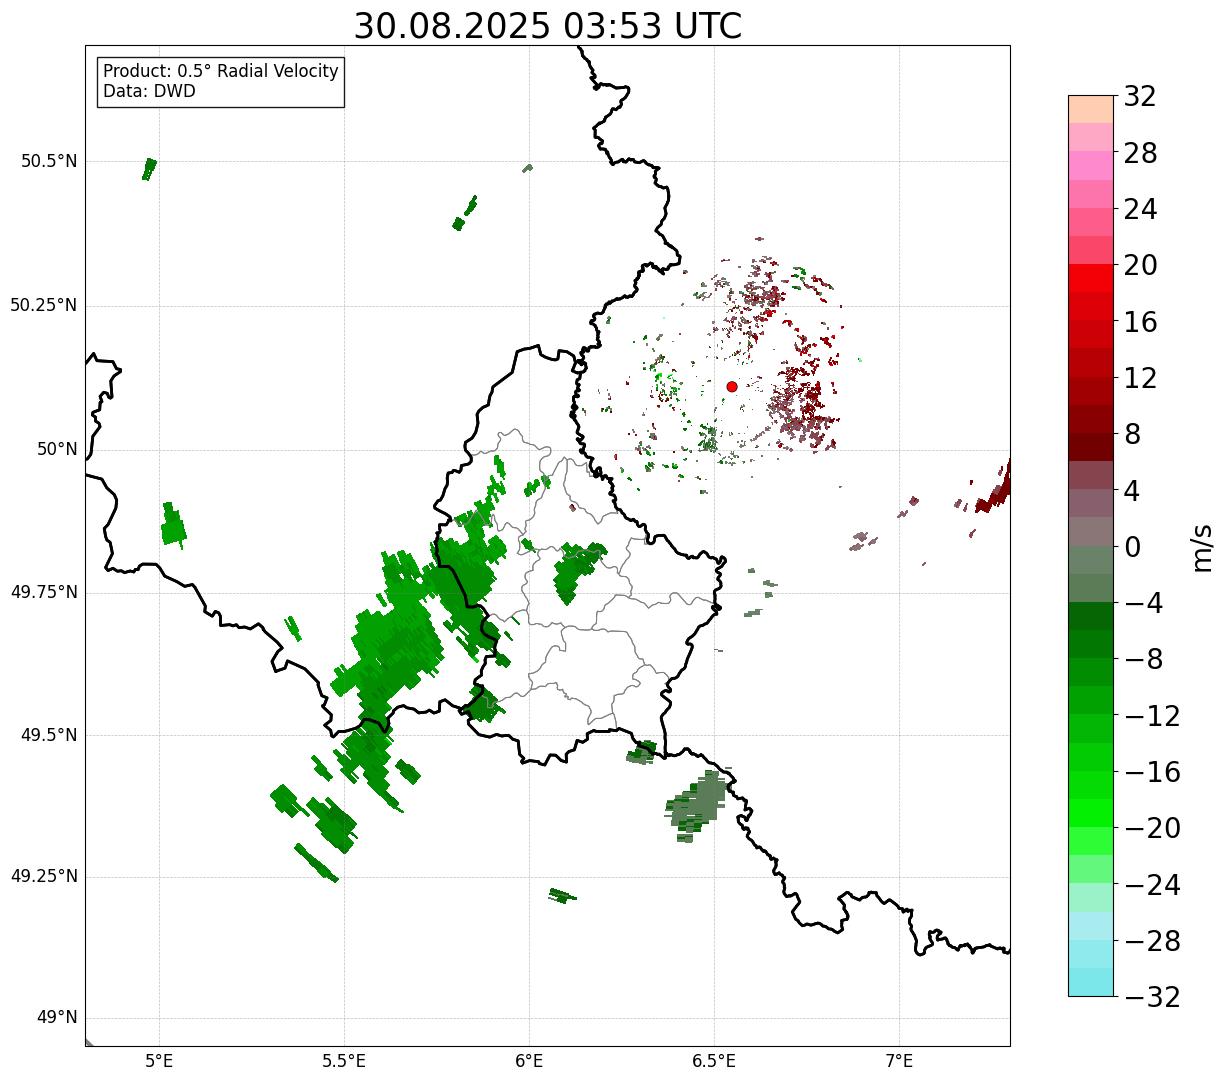The height and width of the screenshot is (1081, 1225).
Task: Click the colorbar tick label 4
Action: [1132, 491]
